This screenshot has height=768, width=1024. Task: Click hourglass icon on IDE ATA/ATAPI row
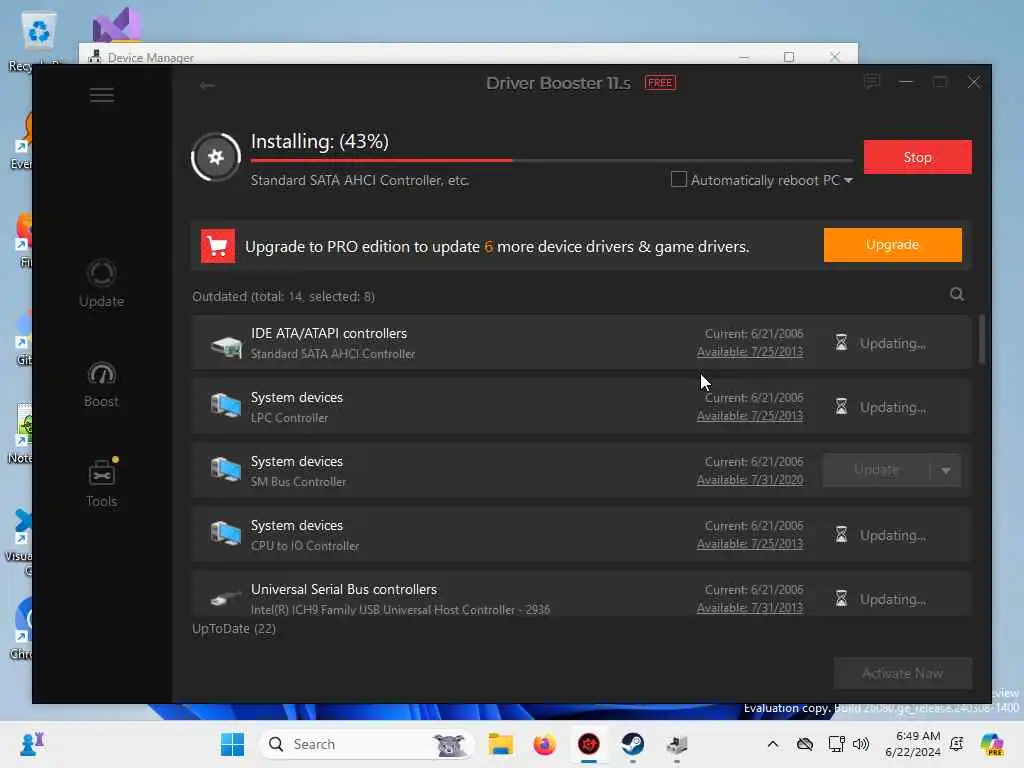(x=841, y=343)
